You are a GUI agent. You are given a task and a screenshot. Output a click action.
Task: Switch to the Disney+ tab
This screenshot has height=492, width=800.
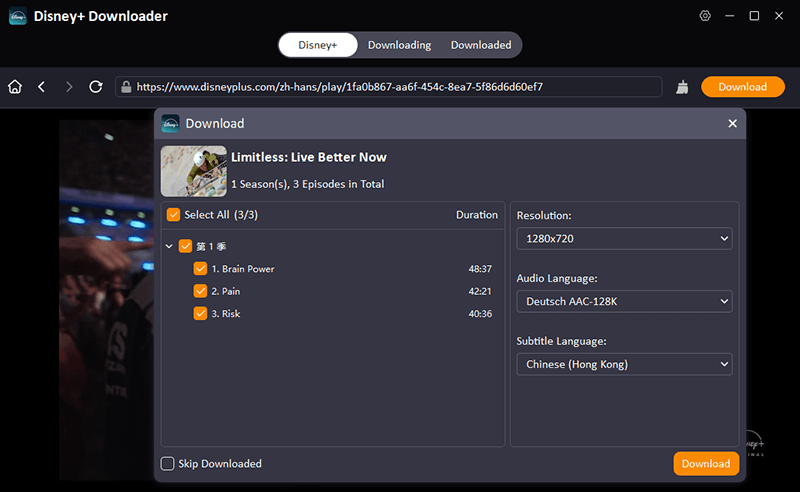(318, 45)
